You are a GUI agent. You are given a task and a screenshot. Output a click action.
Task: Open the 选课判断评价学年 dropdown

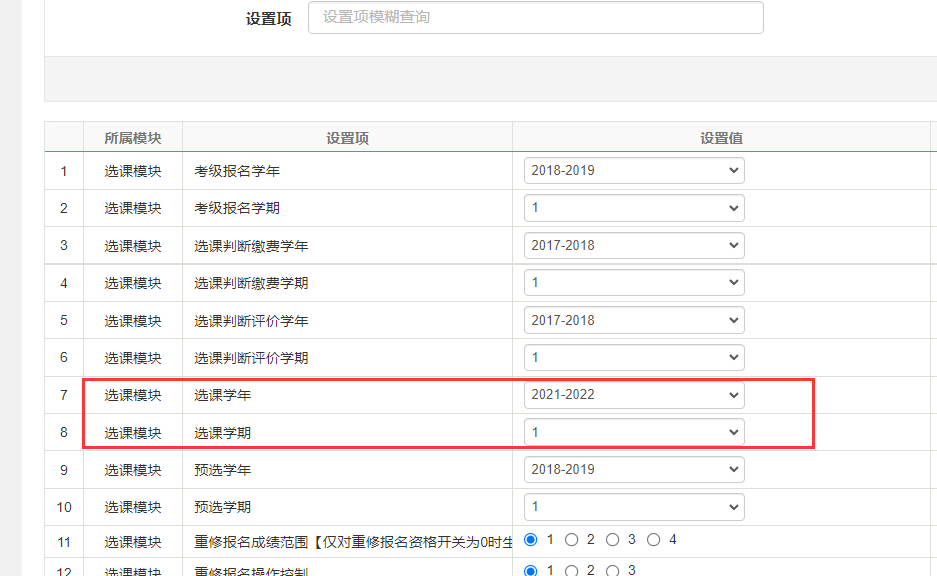(634, 320)
